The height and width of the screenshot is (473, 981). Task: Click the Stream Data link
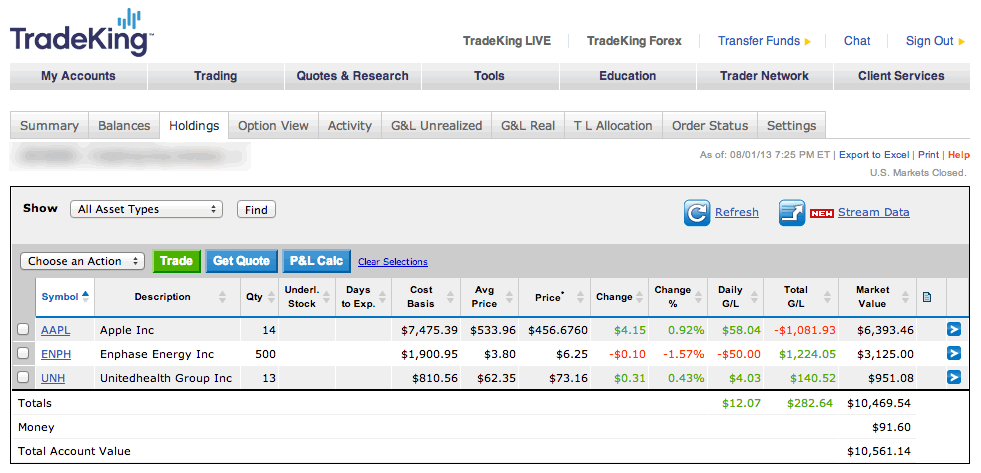873,212
